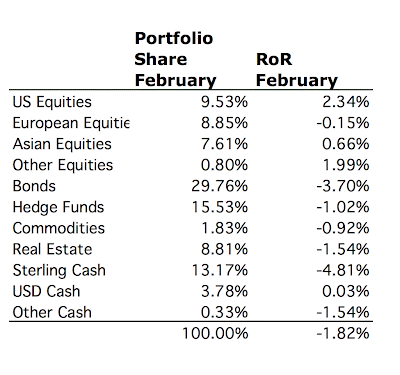Click the Other Equities label
Screen dimensions: 400x375
(x=63, y=165)
